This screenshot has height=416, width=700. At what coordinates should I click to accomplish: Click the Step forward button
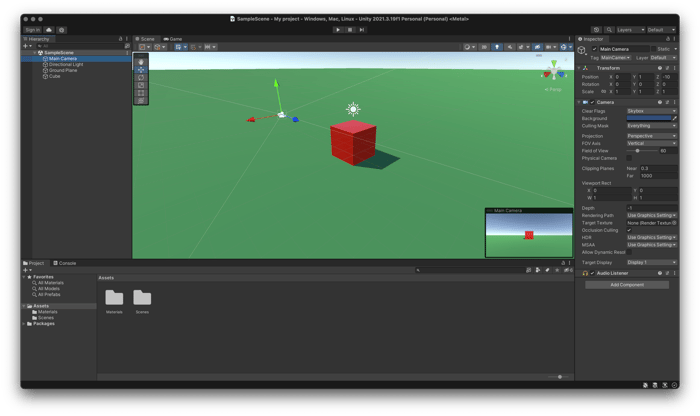[362, 30]
